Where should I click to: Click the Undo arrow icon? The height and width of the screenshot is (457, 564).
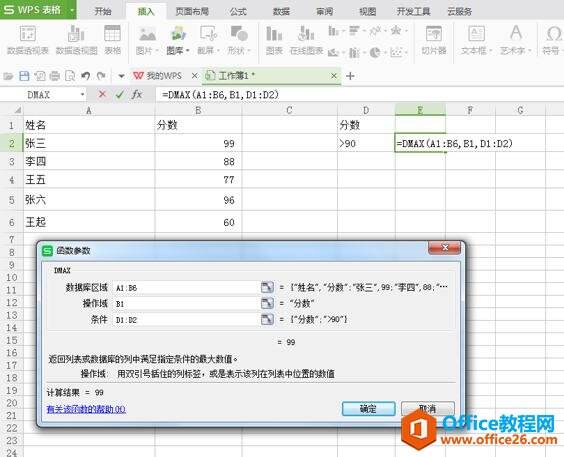[86, 76]
